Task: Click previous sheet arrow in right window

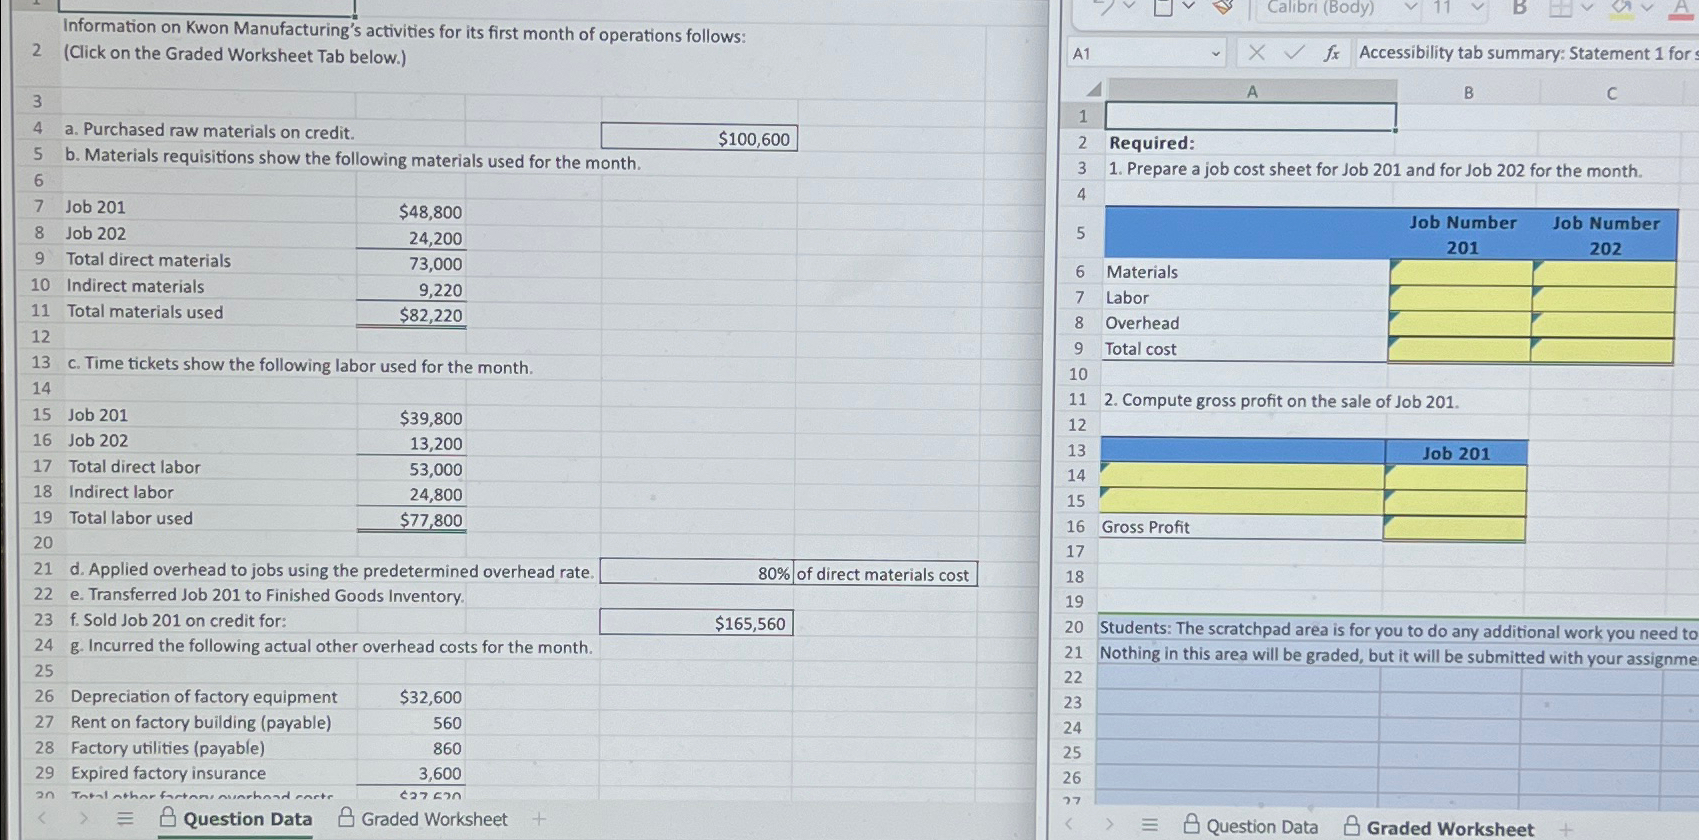Action: click(1068, 824)
